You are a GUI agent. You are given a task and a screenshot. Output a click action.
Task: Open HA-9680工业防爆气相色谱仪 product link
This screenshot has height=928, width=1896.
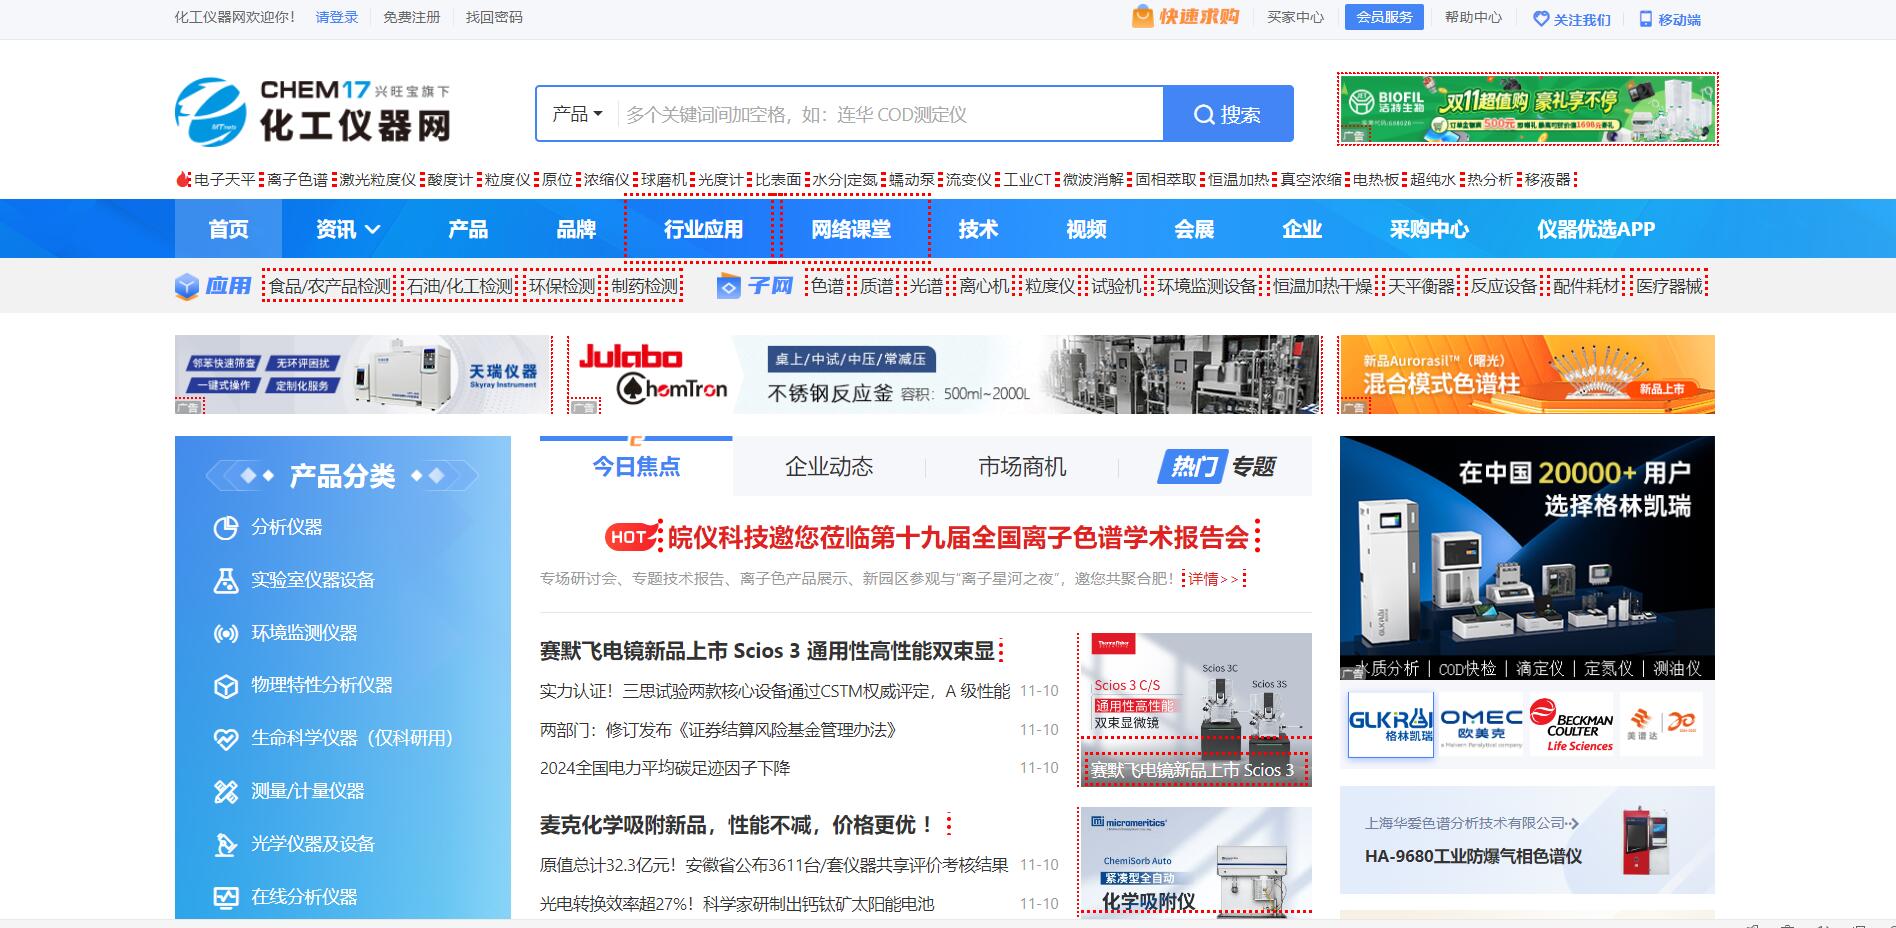[1473, 856]
